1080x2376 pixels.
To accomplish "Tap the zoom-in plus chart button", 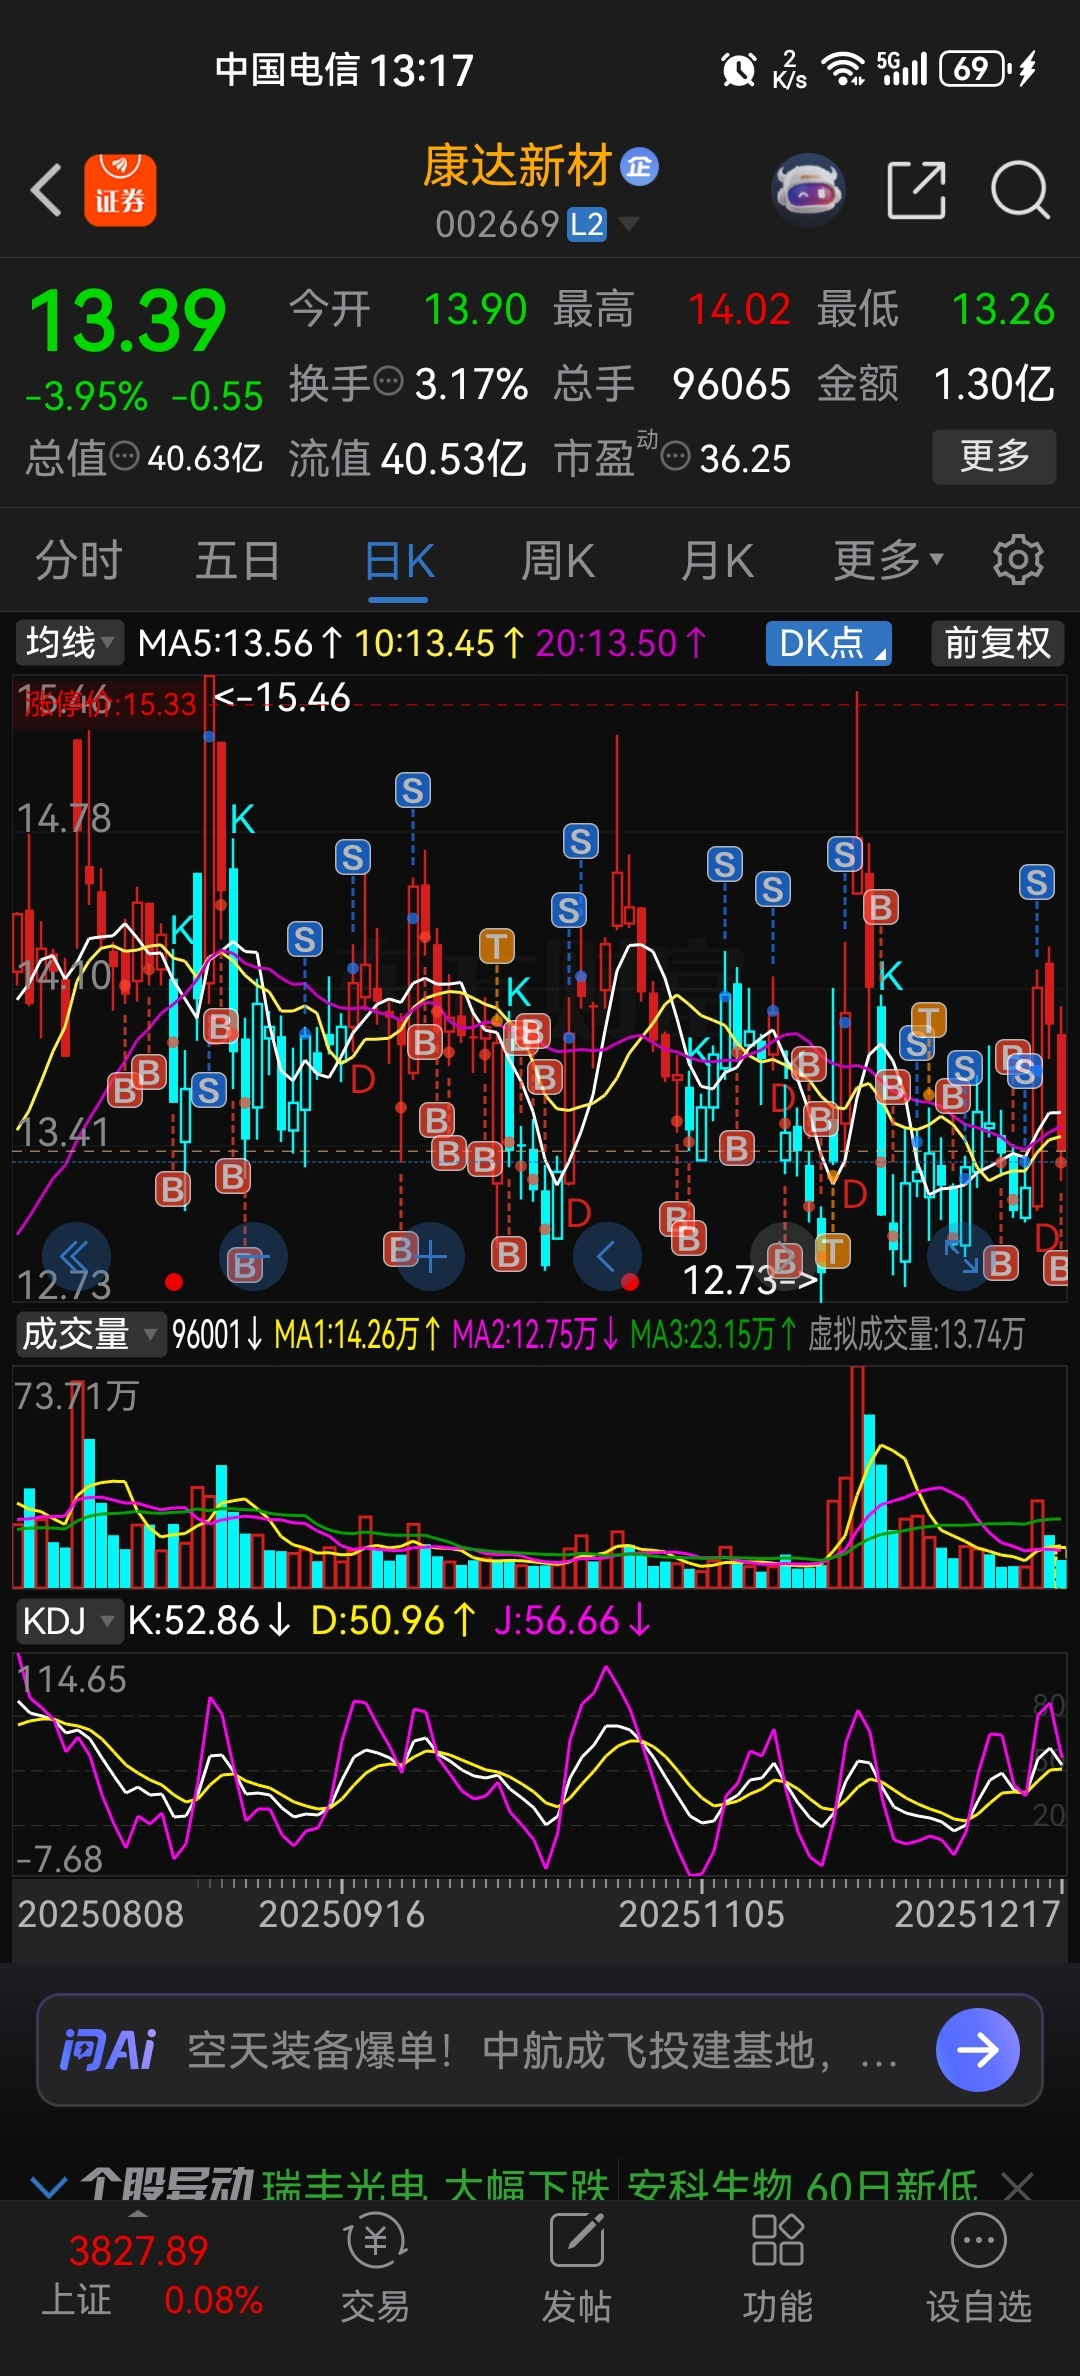I will [430, 1256].
